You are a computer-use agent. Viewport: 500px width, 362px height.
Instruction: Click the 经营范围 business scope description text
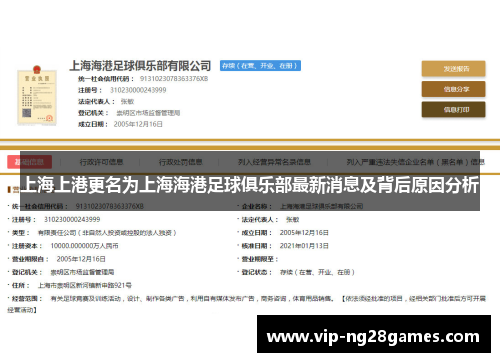(x=247, y=304)
